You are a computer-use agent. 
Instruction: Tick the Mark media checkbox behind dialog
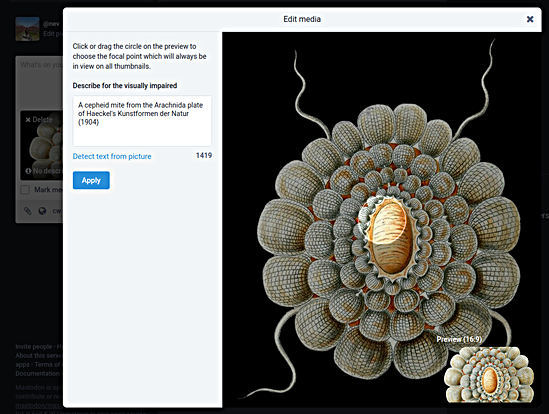click(25, 190)
